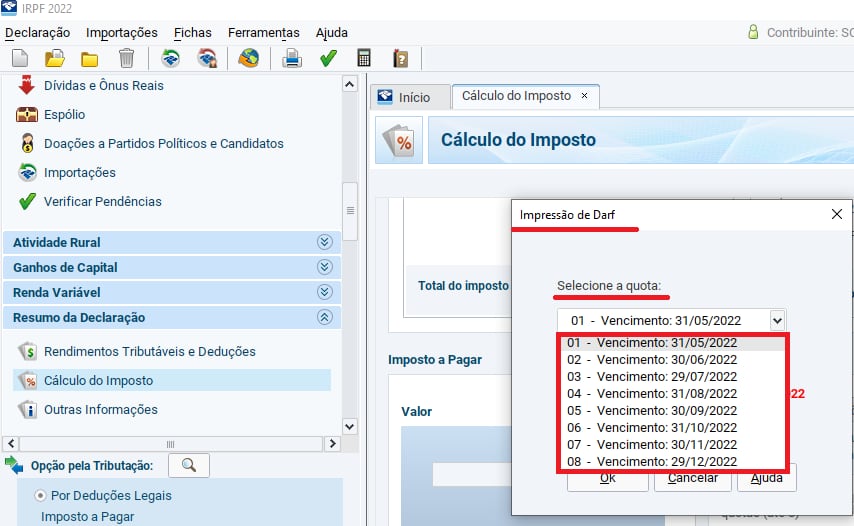Open the Ferramentas menu
Image resolution: width=854 pixels, height=526 pixels.
click(263, 33)
